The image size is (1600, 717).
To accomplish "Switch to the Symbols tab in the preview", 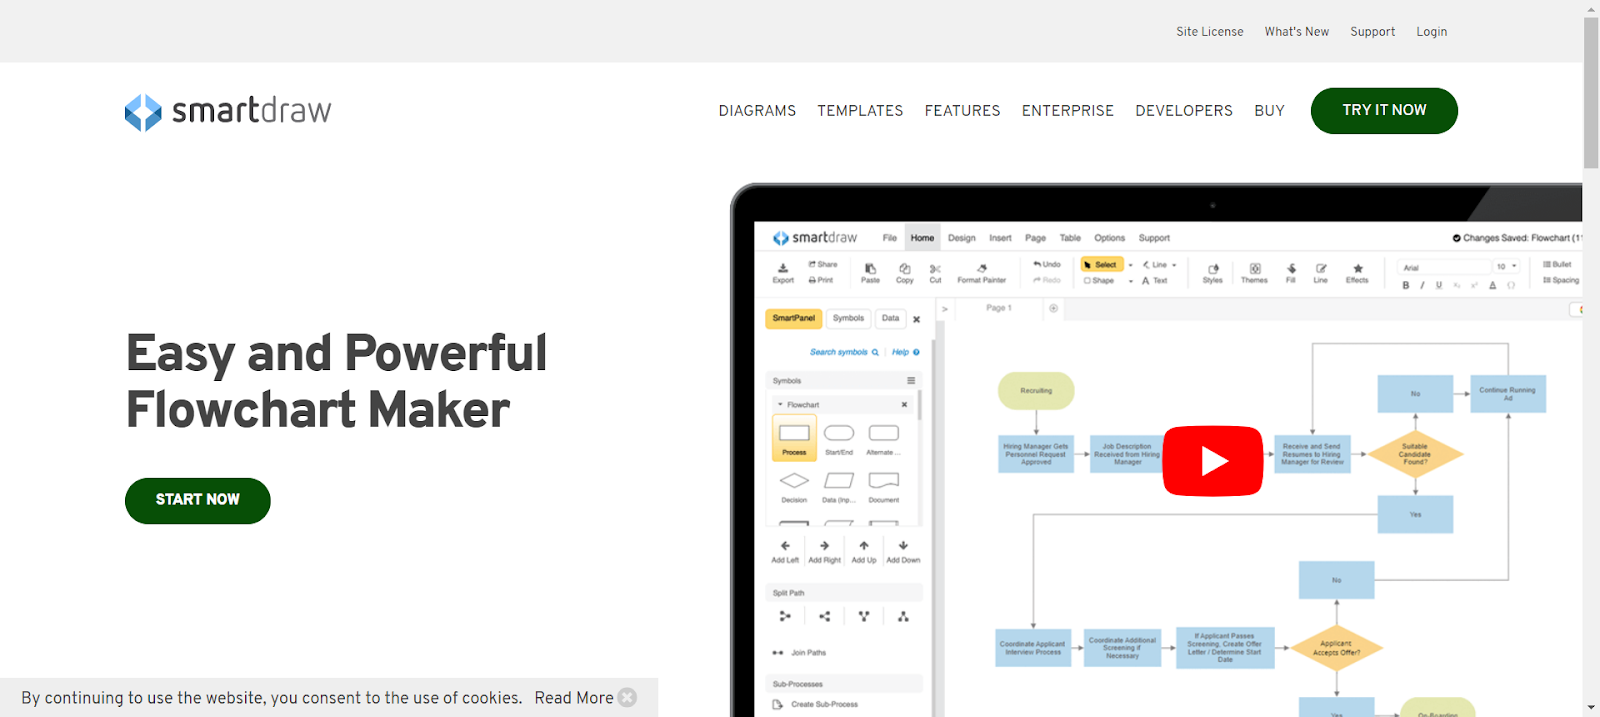I will (848, 318).
